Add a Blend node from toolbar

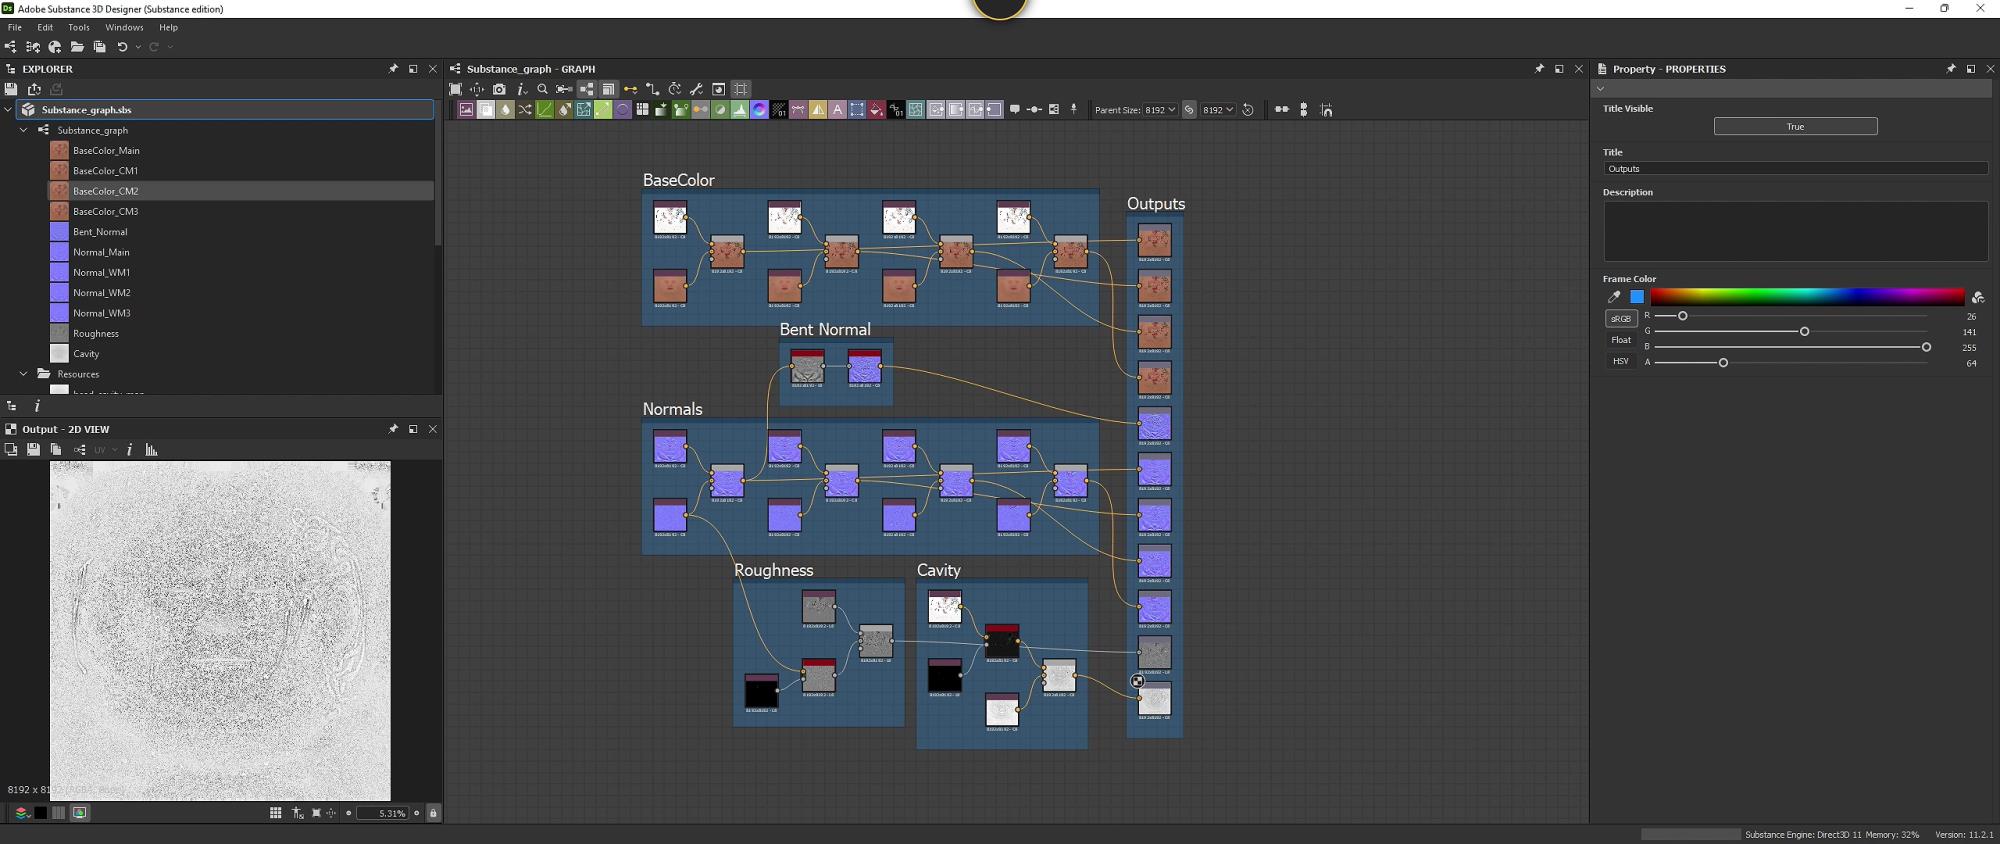coord(486,110)
